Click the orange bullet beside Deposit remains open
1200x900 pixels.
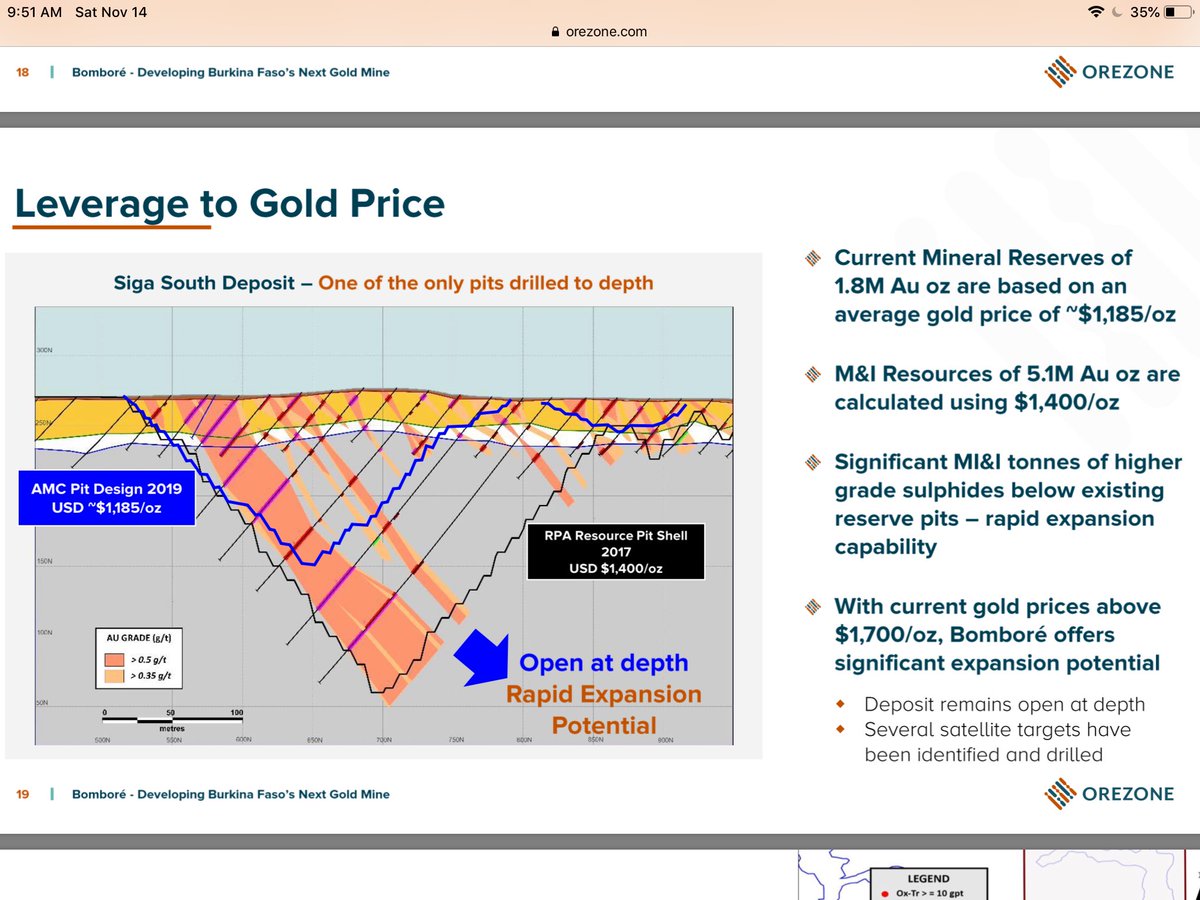pos(838,704)
